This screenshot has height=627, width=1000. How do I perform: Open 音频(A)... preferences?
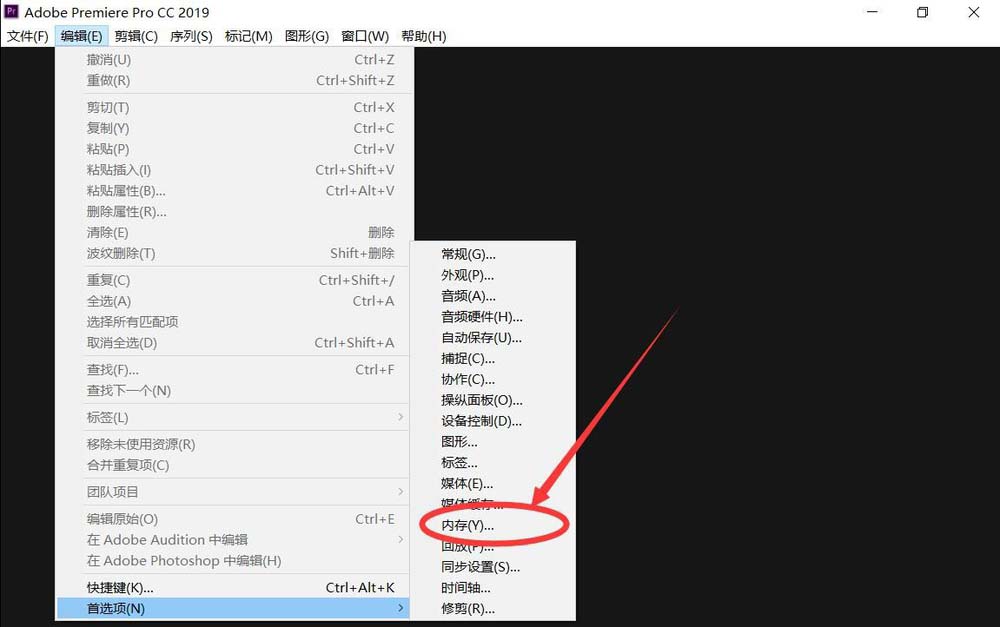(492, 296)
